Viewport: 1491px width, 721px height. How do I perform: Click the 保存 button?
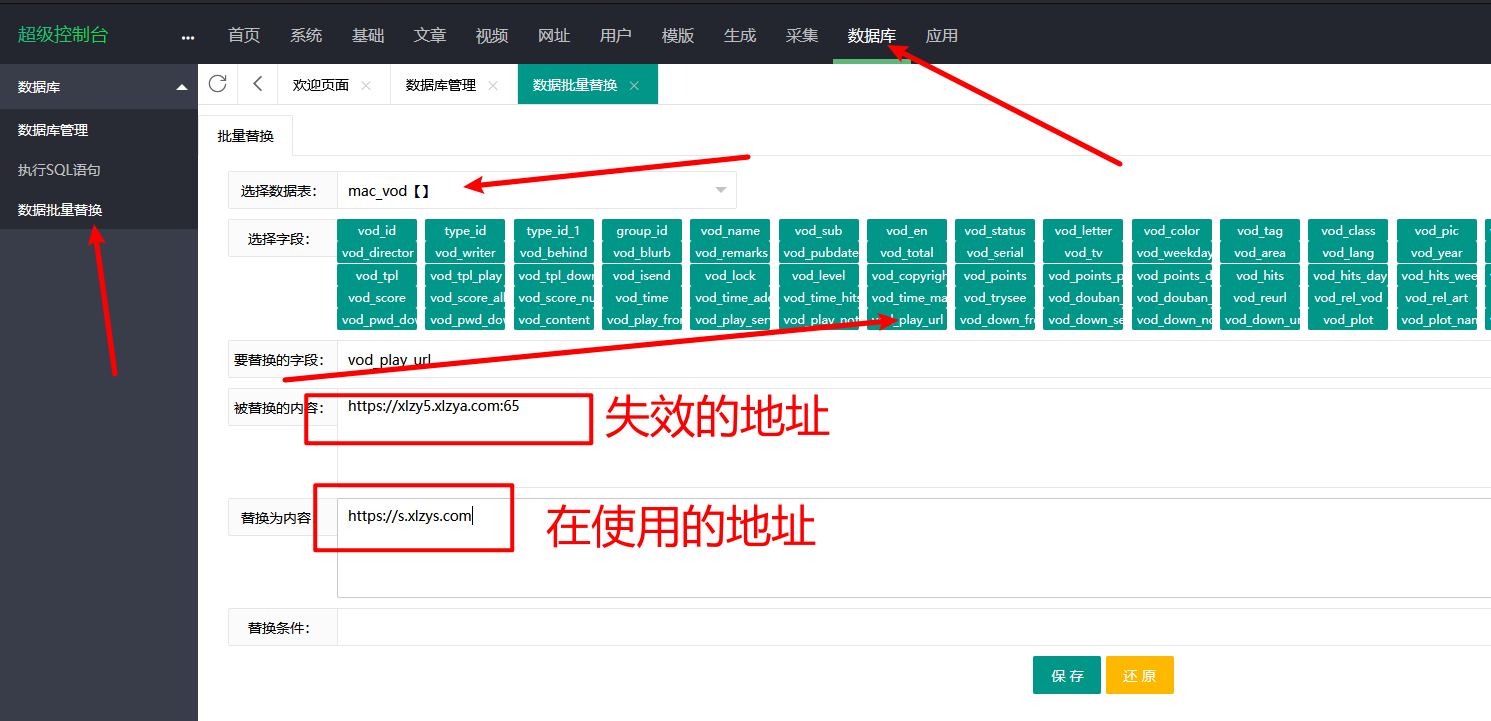pos(1066,676)
